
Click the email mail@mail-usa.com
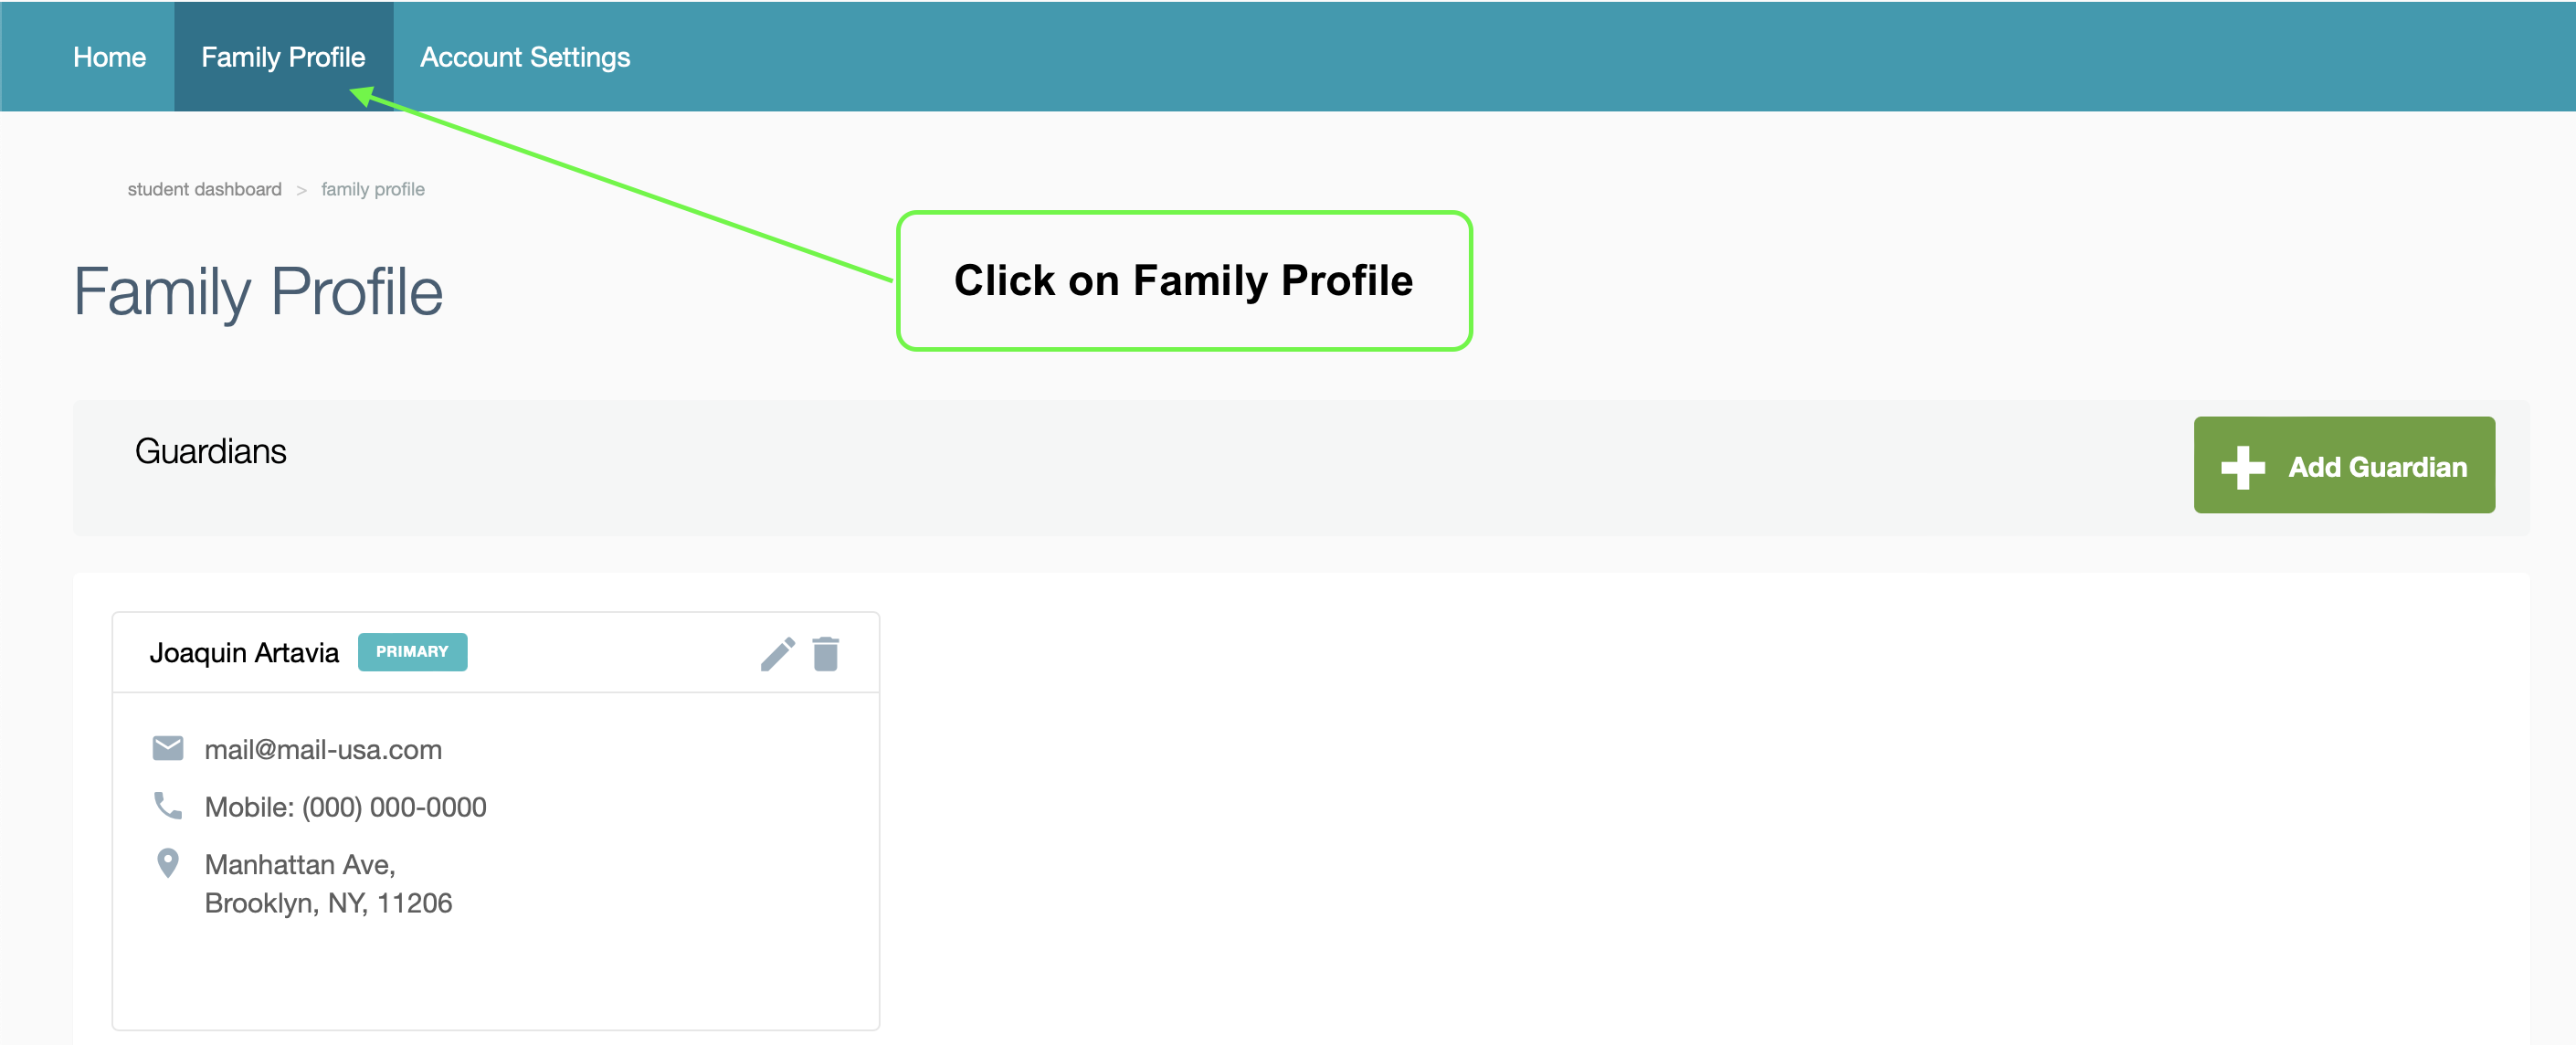pos(323,750)
